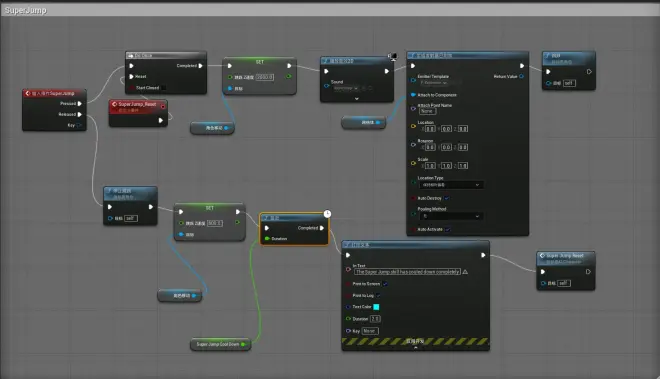
Task: Click the Completed exec pin on Do Once node
Action: click(x=200, y=66)
